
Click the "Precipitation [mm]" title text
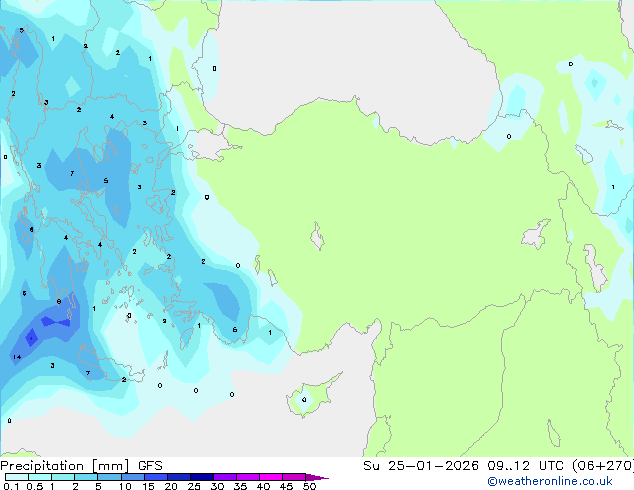(x=64, y=466)
